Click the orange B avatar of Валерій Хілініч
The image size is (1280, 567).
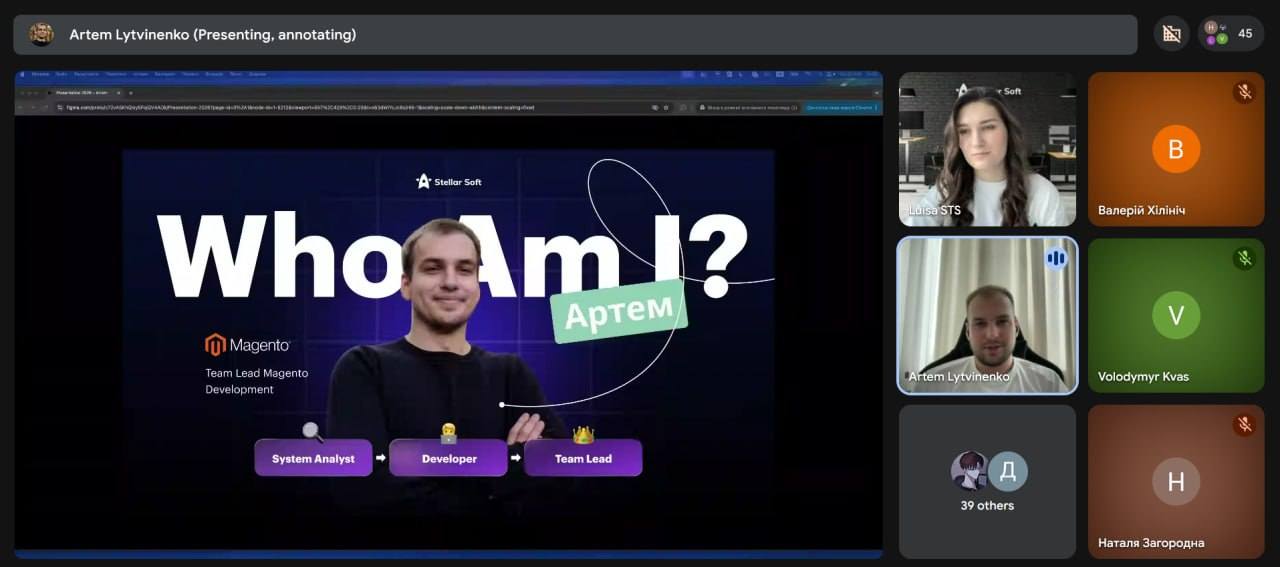point(1175,150)
